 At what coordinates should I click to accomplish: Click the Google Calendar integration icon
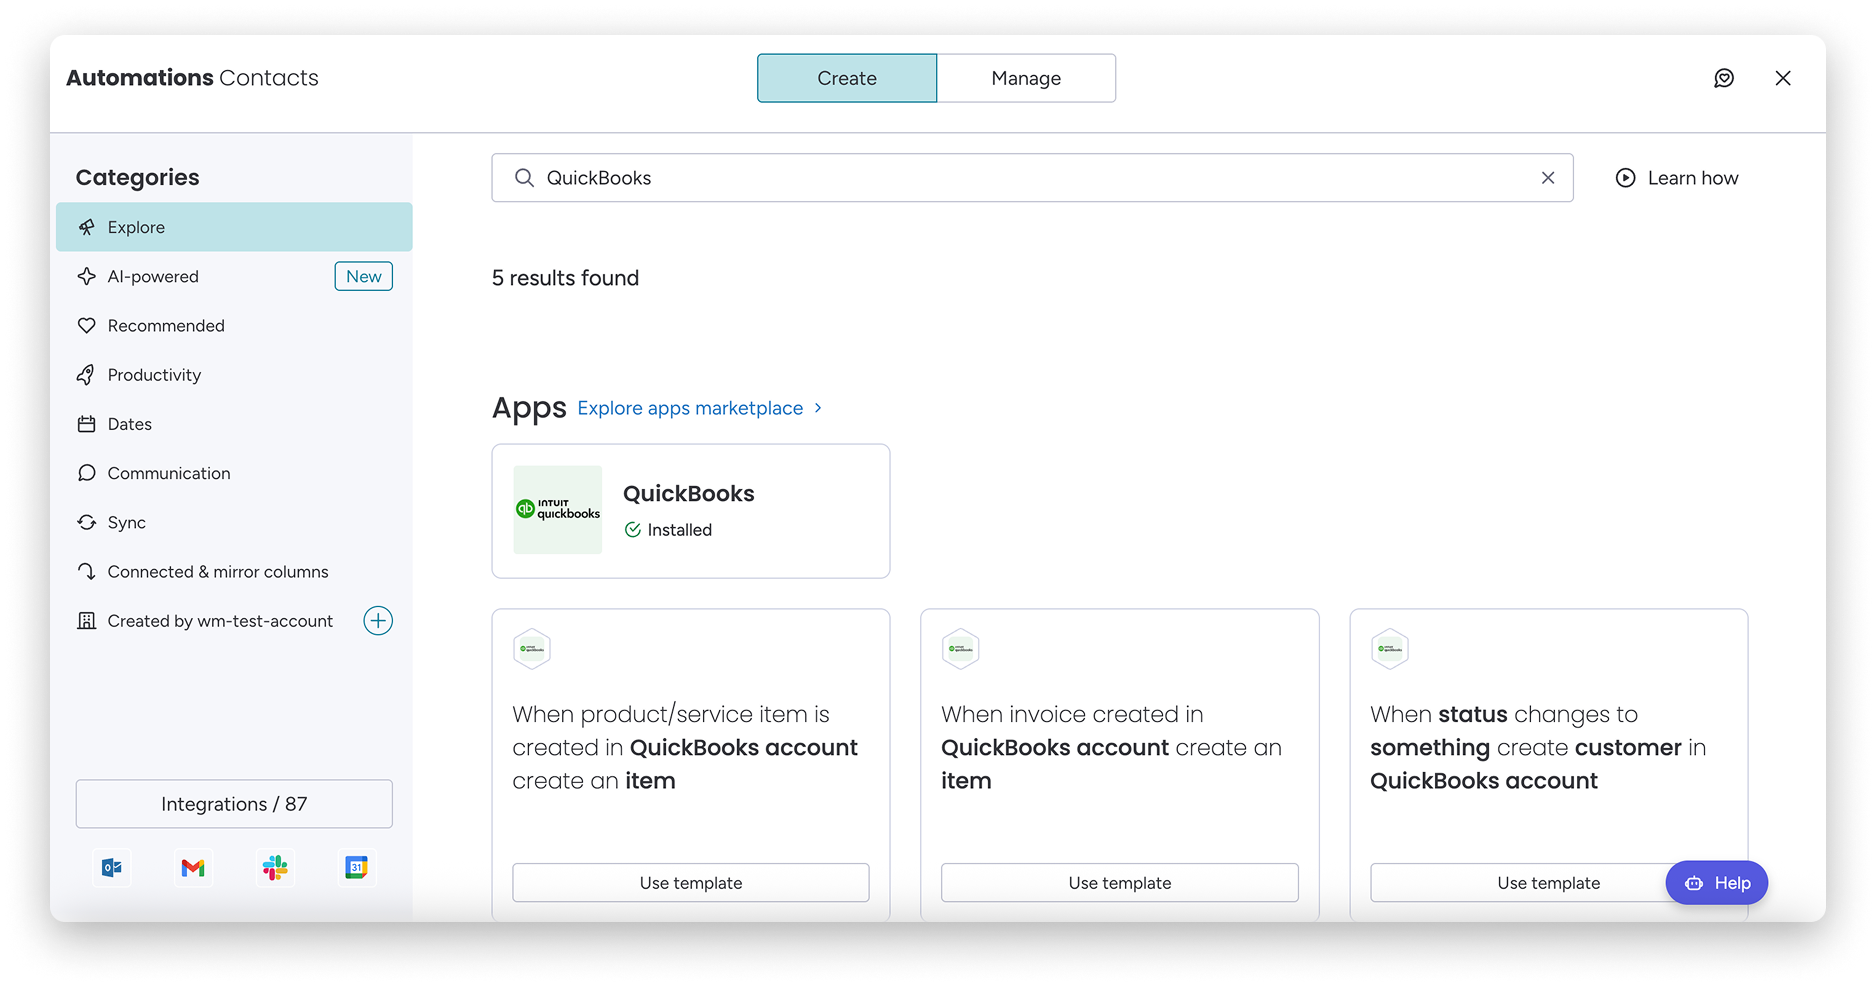point(356,867)
